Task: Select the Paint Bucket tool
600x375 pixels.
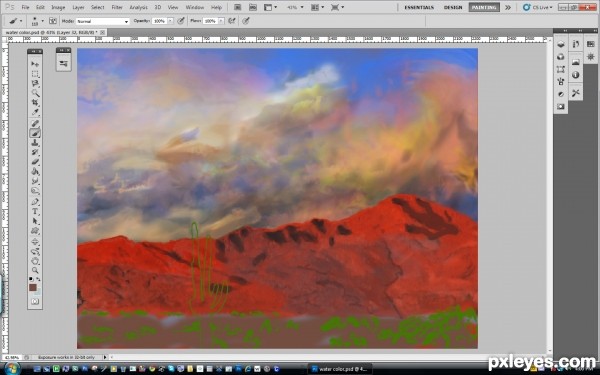Action: click(35, 171)
